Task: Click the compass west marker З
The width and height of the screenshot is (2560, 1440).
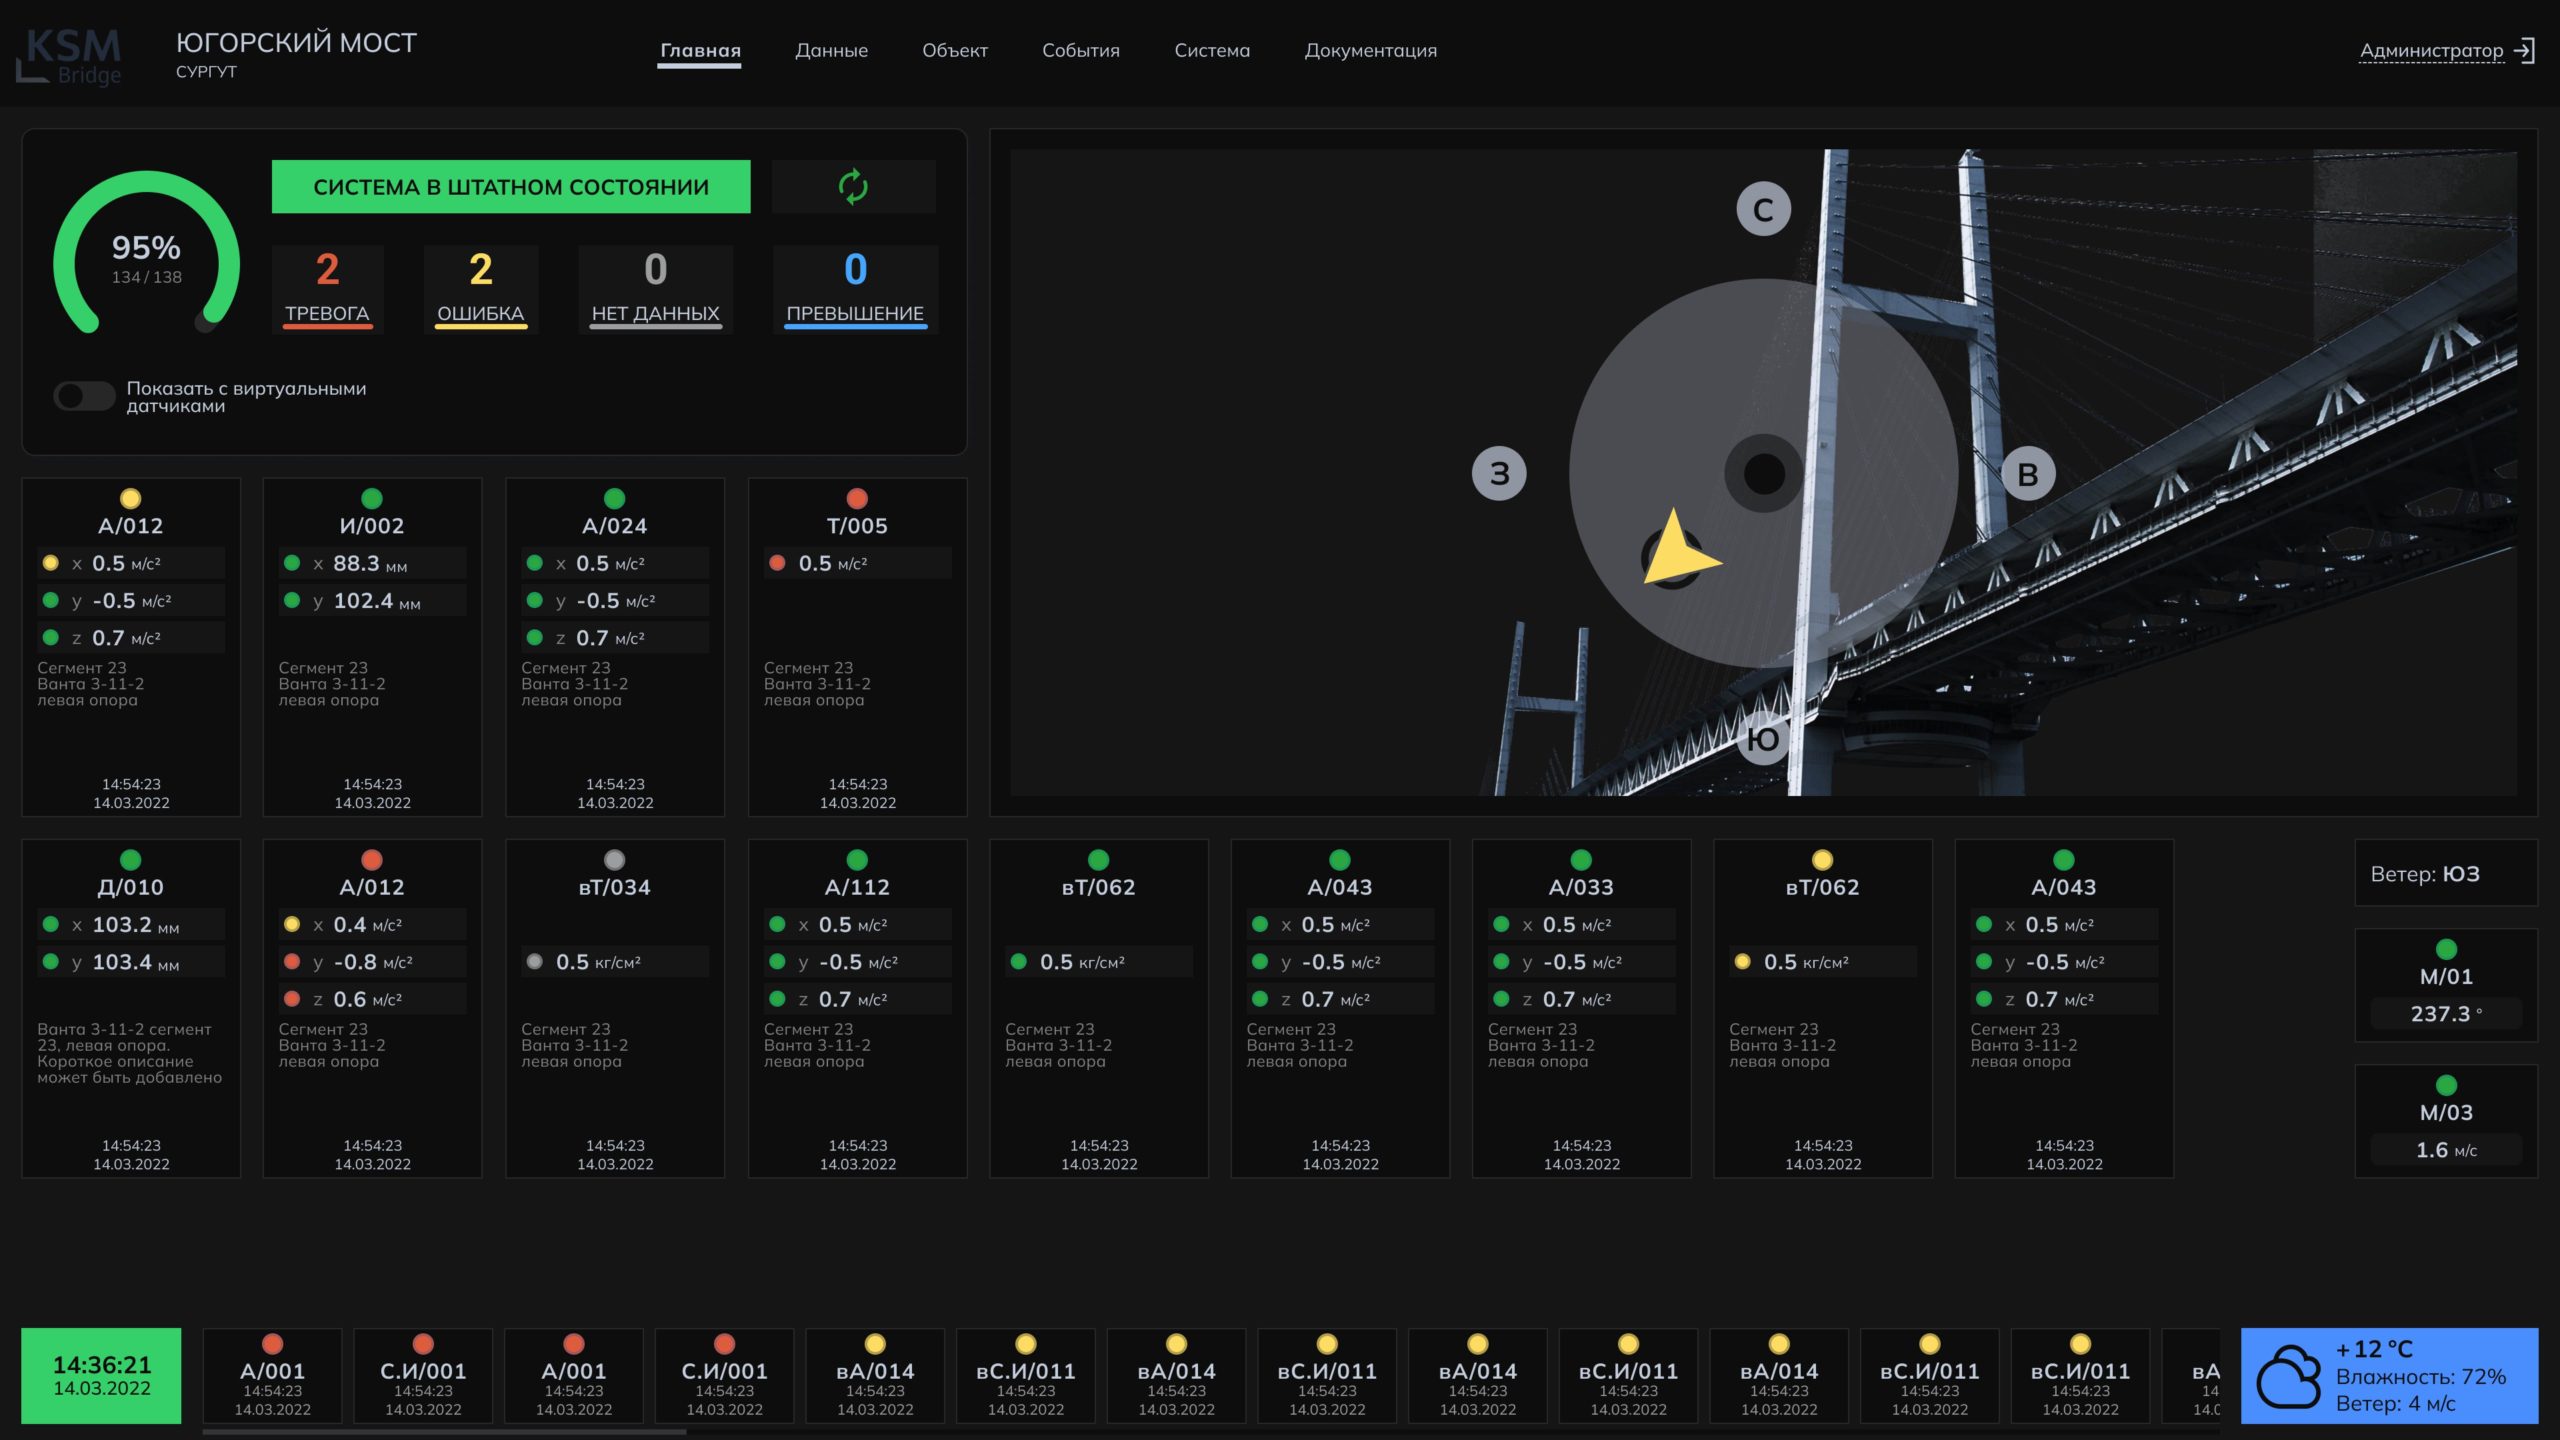Action: 1499,473
